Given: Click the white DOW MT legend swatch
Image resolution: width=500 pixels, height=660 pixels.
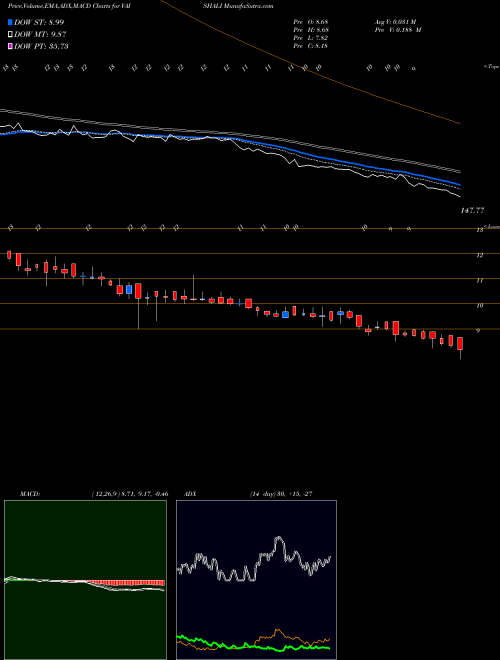Looking at the screenshot, I should (10, 35).
